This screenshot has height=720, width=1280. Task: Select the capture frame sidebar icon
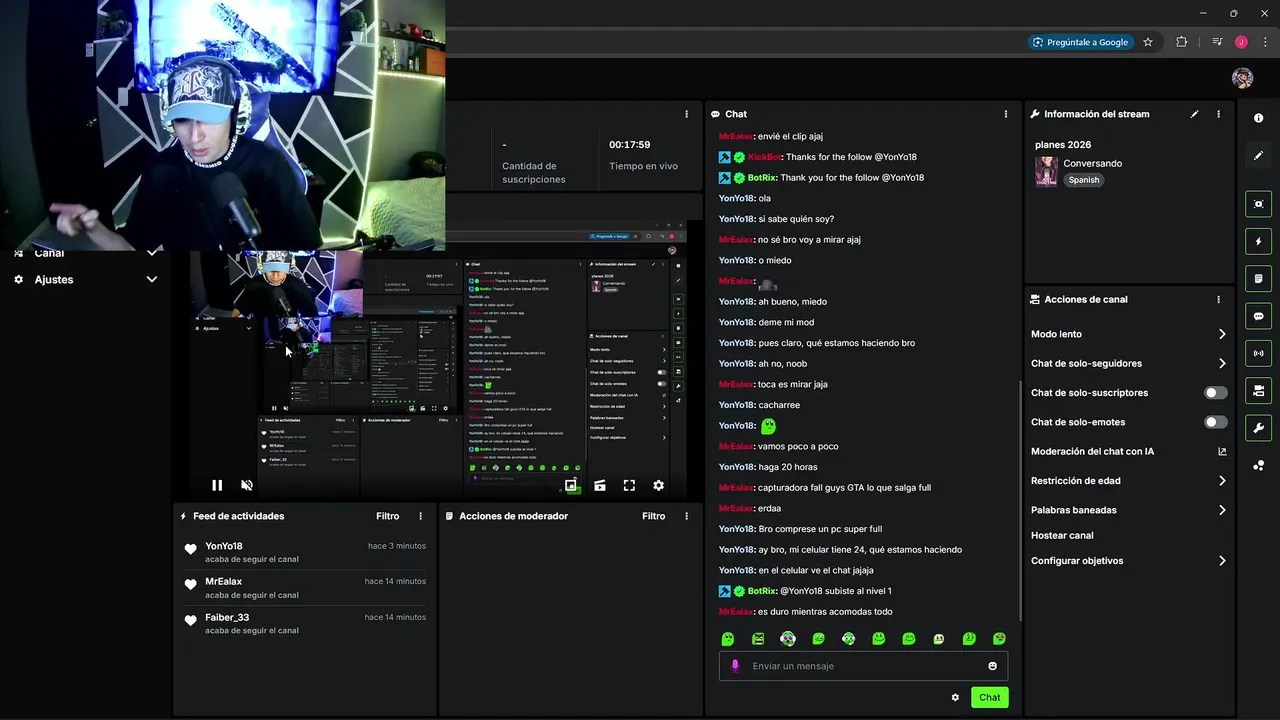pyautogui.click(x=1259, y=204)
